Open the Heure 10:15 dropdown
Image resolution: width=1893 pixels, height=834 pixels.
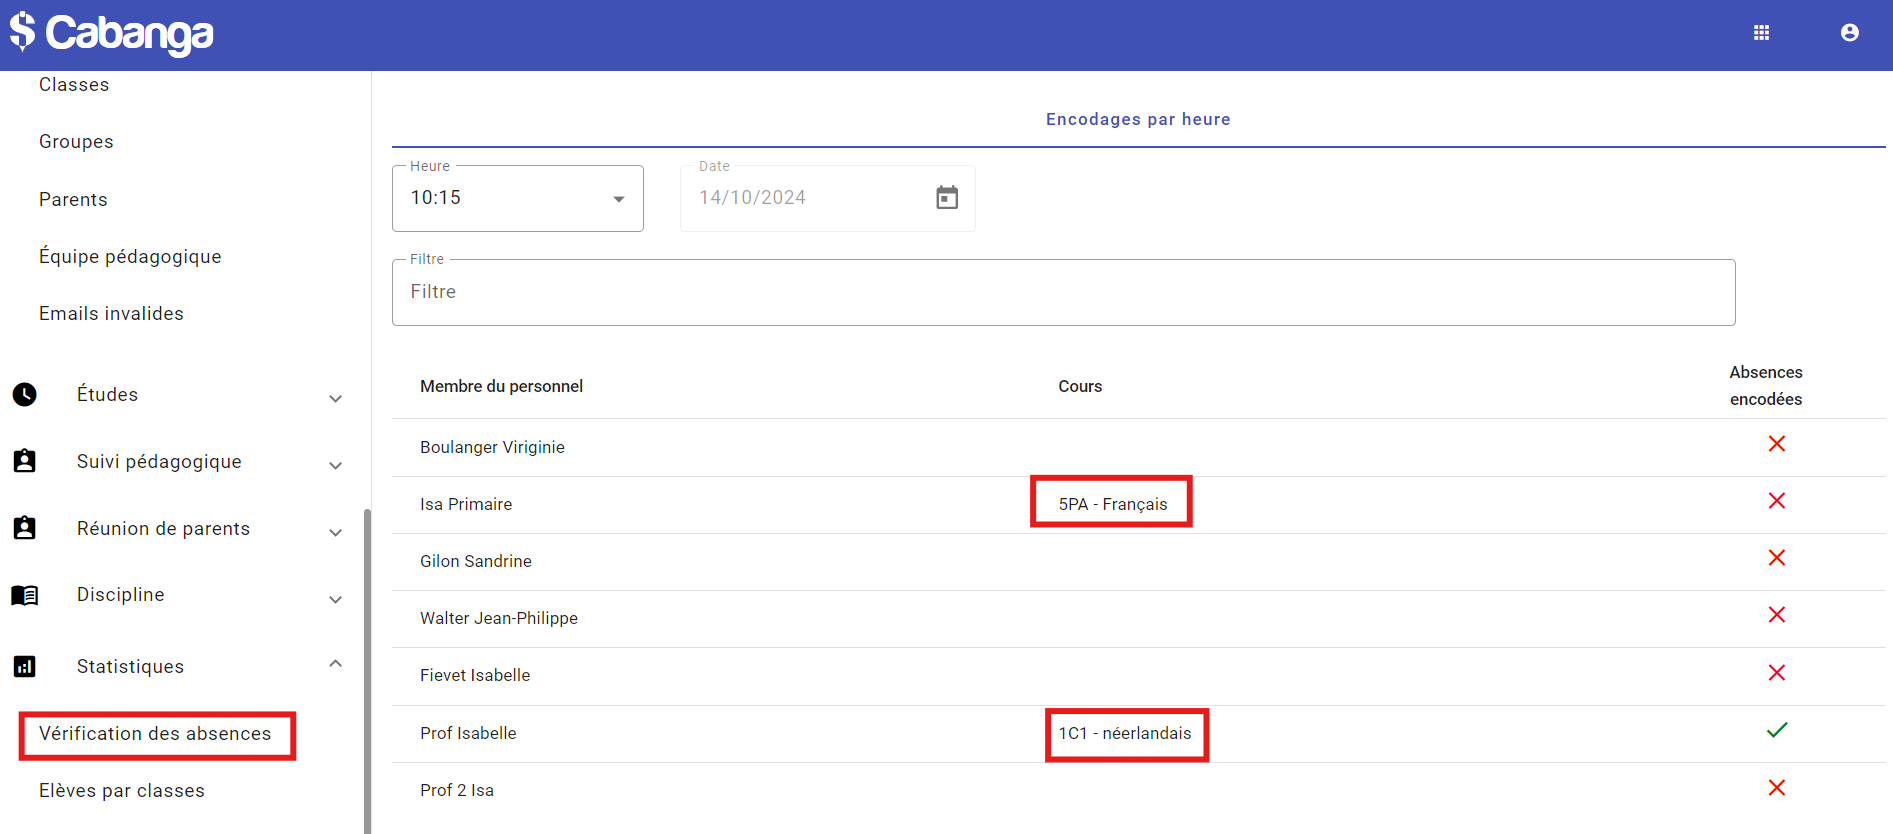coord(517,198)
